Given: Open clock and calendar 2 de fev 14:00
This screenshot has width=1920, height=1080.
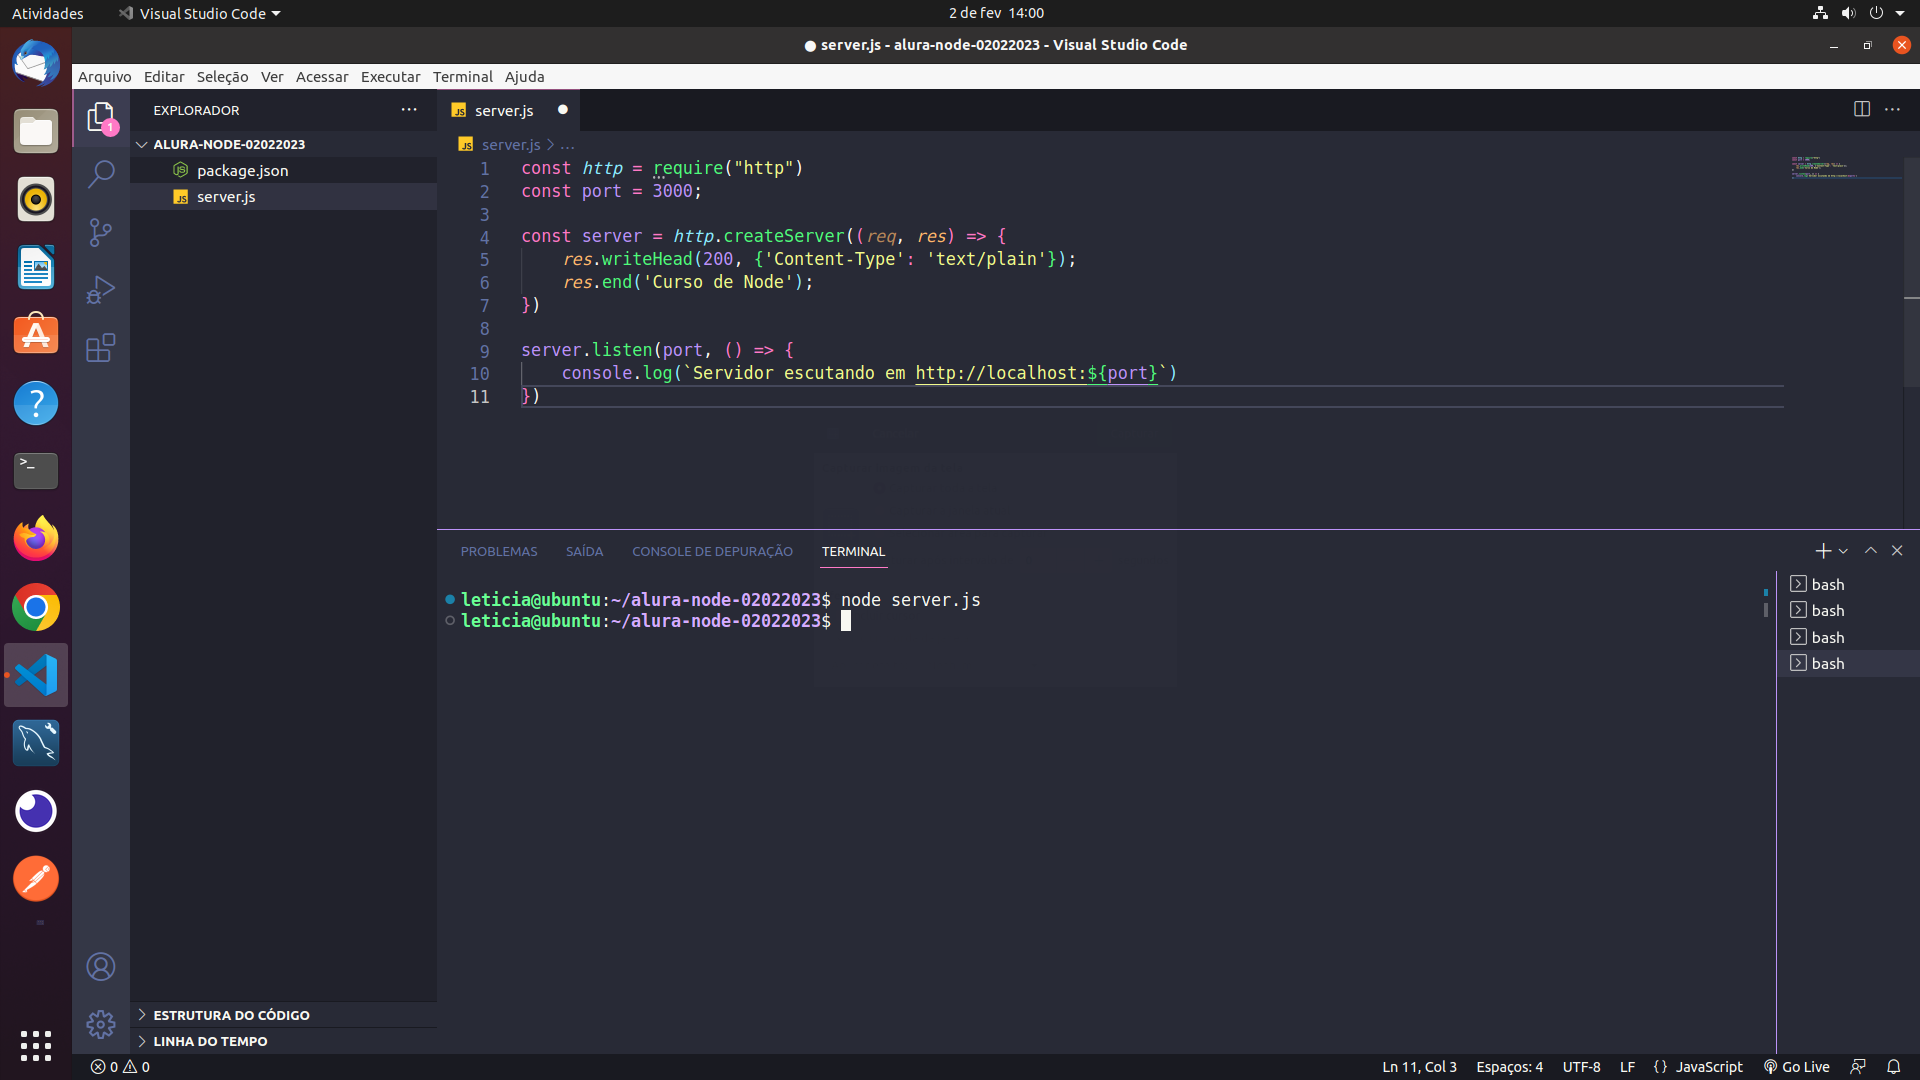Looking at the screenshot, I should [996, 13].
